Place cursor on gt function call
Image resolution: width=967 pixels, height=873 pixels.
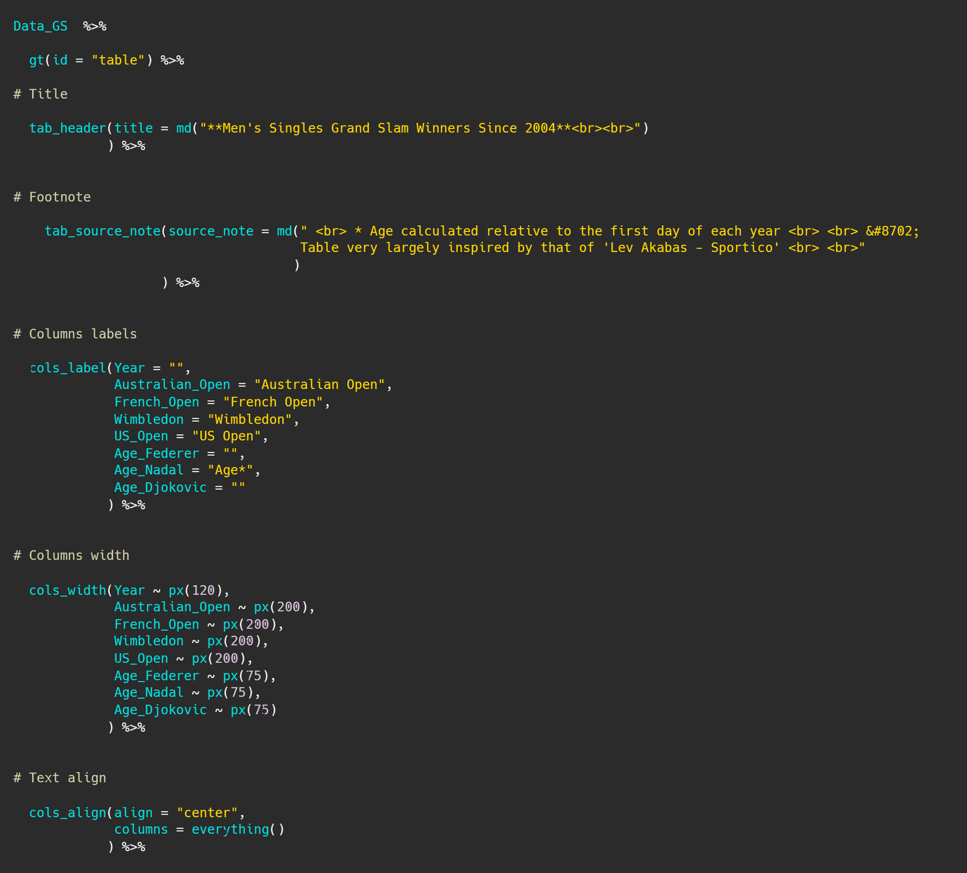(x=36, y=60)
